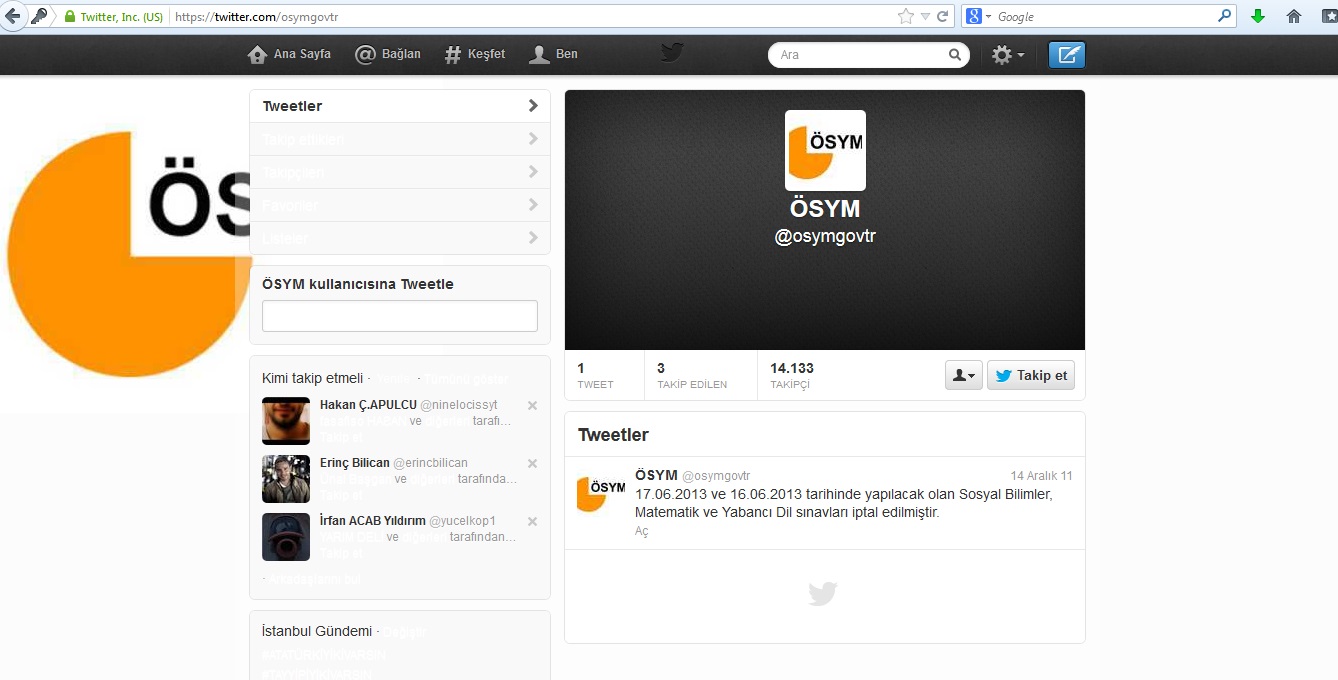Click the Twitter, Inc. (US) identity label
The width and height of the screenshot is (1338, 680).
(x=121, y=17)
